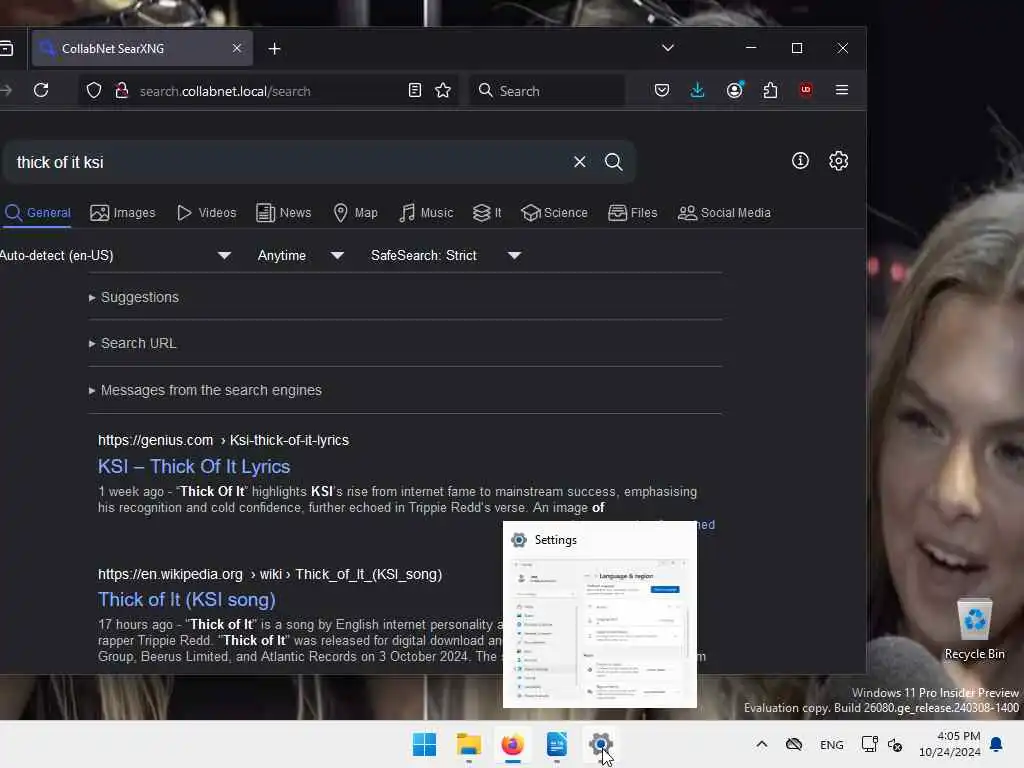The height and width of the screenshot is (768, 1024).
Task: Clear the SearXNG query with X
Action: pyautogui.click(x=579, y=162)
